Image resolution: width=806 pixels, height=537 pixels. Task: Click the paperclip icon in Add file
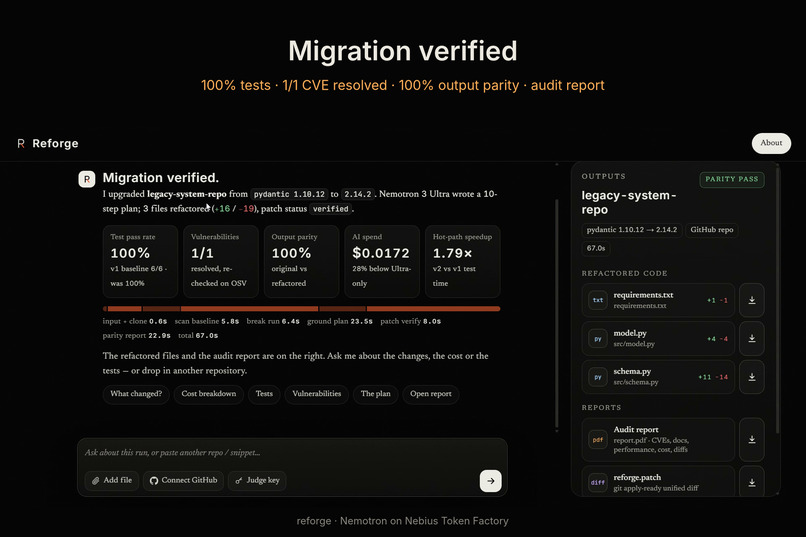coord(96,480)
